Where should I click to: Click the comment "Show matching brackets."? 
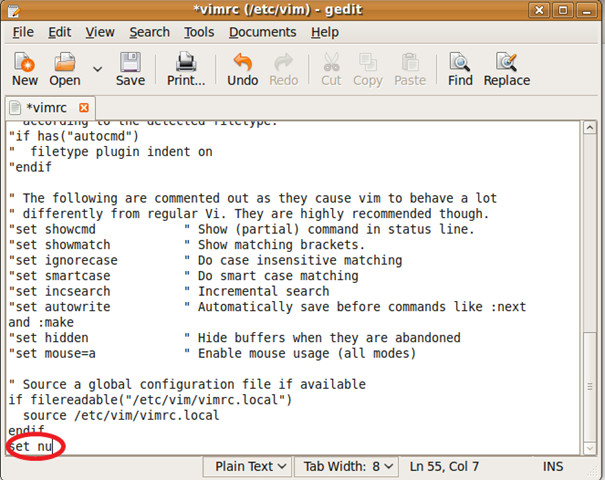click(x=281, y=245)
